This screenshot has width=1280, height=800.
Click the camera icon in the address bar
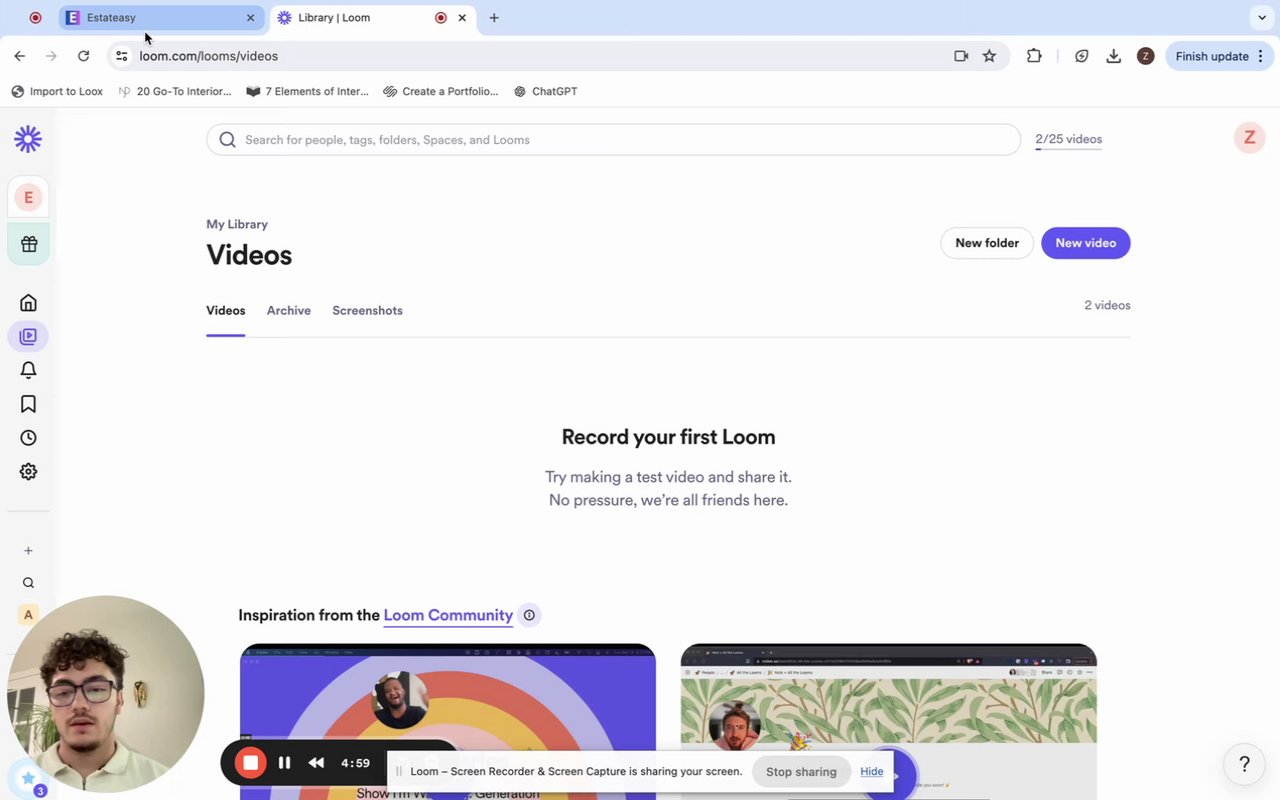[961, 56]
